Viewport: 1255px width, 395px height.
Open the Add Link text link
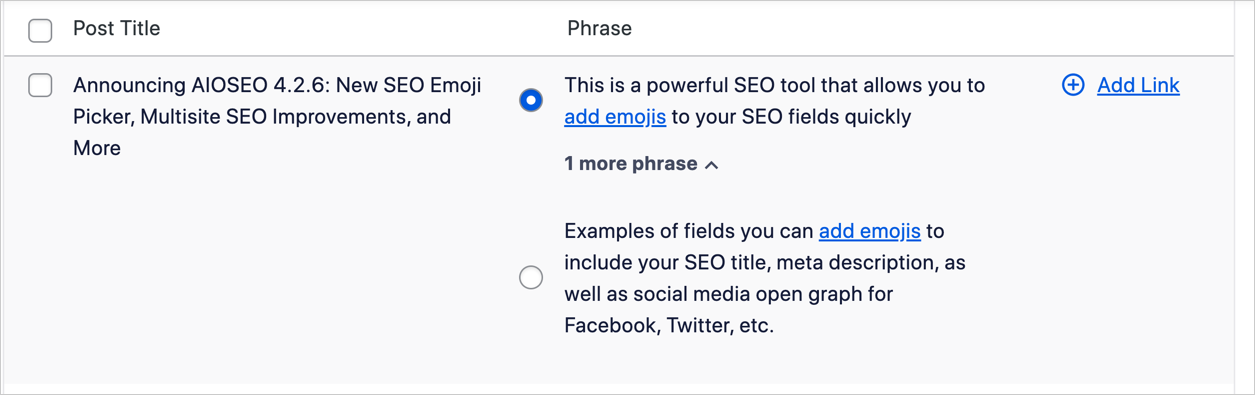[1138, 85]
